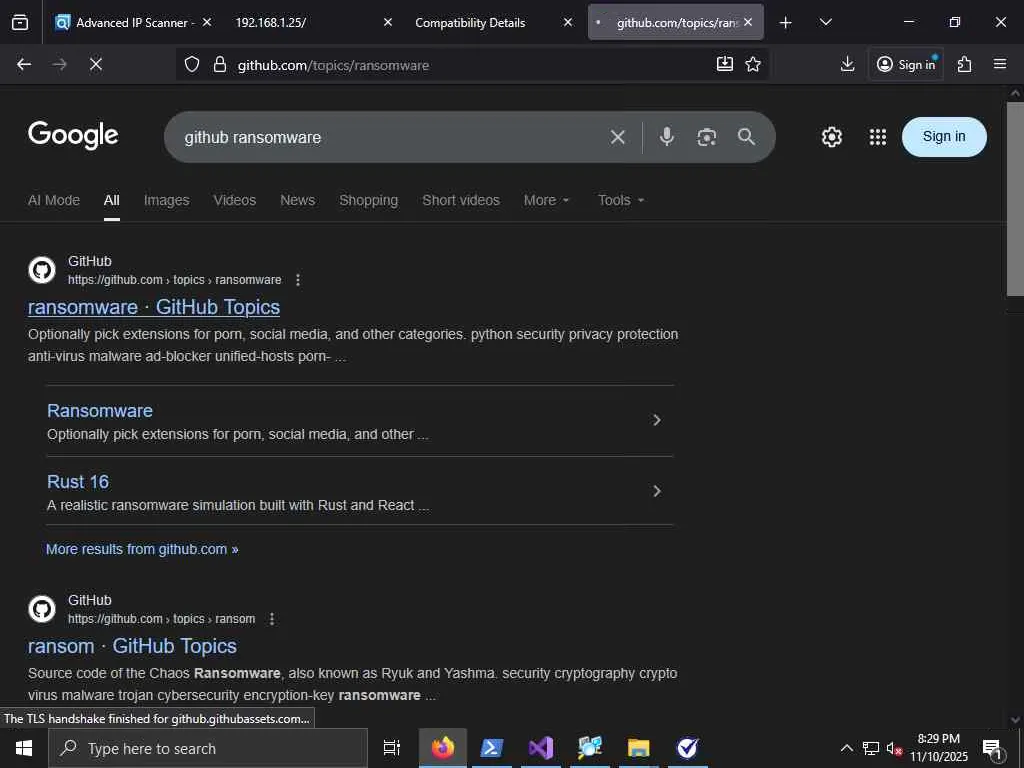Clear the Google search box text
The height and width of the screenshot is (768, 1024).
617,137
